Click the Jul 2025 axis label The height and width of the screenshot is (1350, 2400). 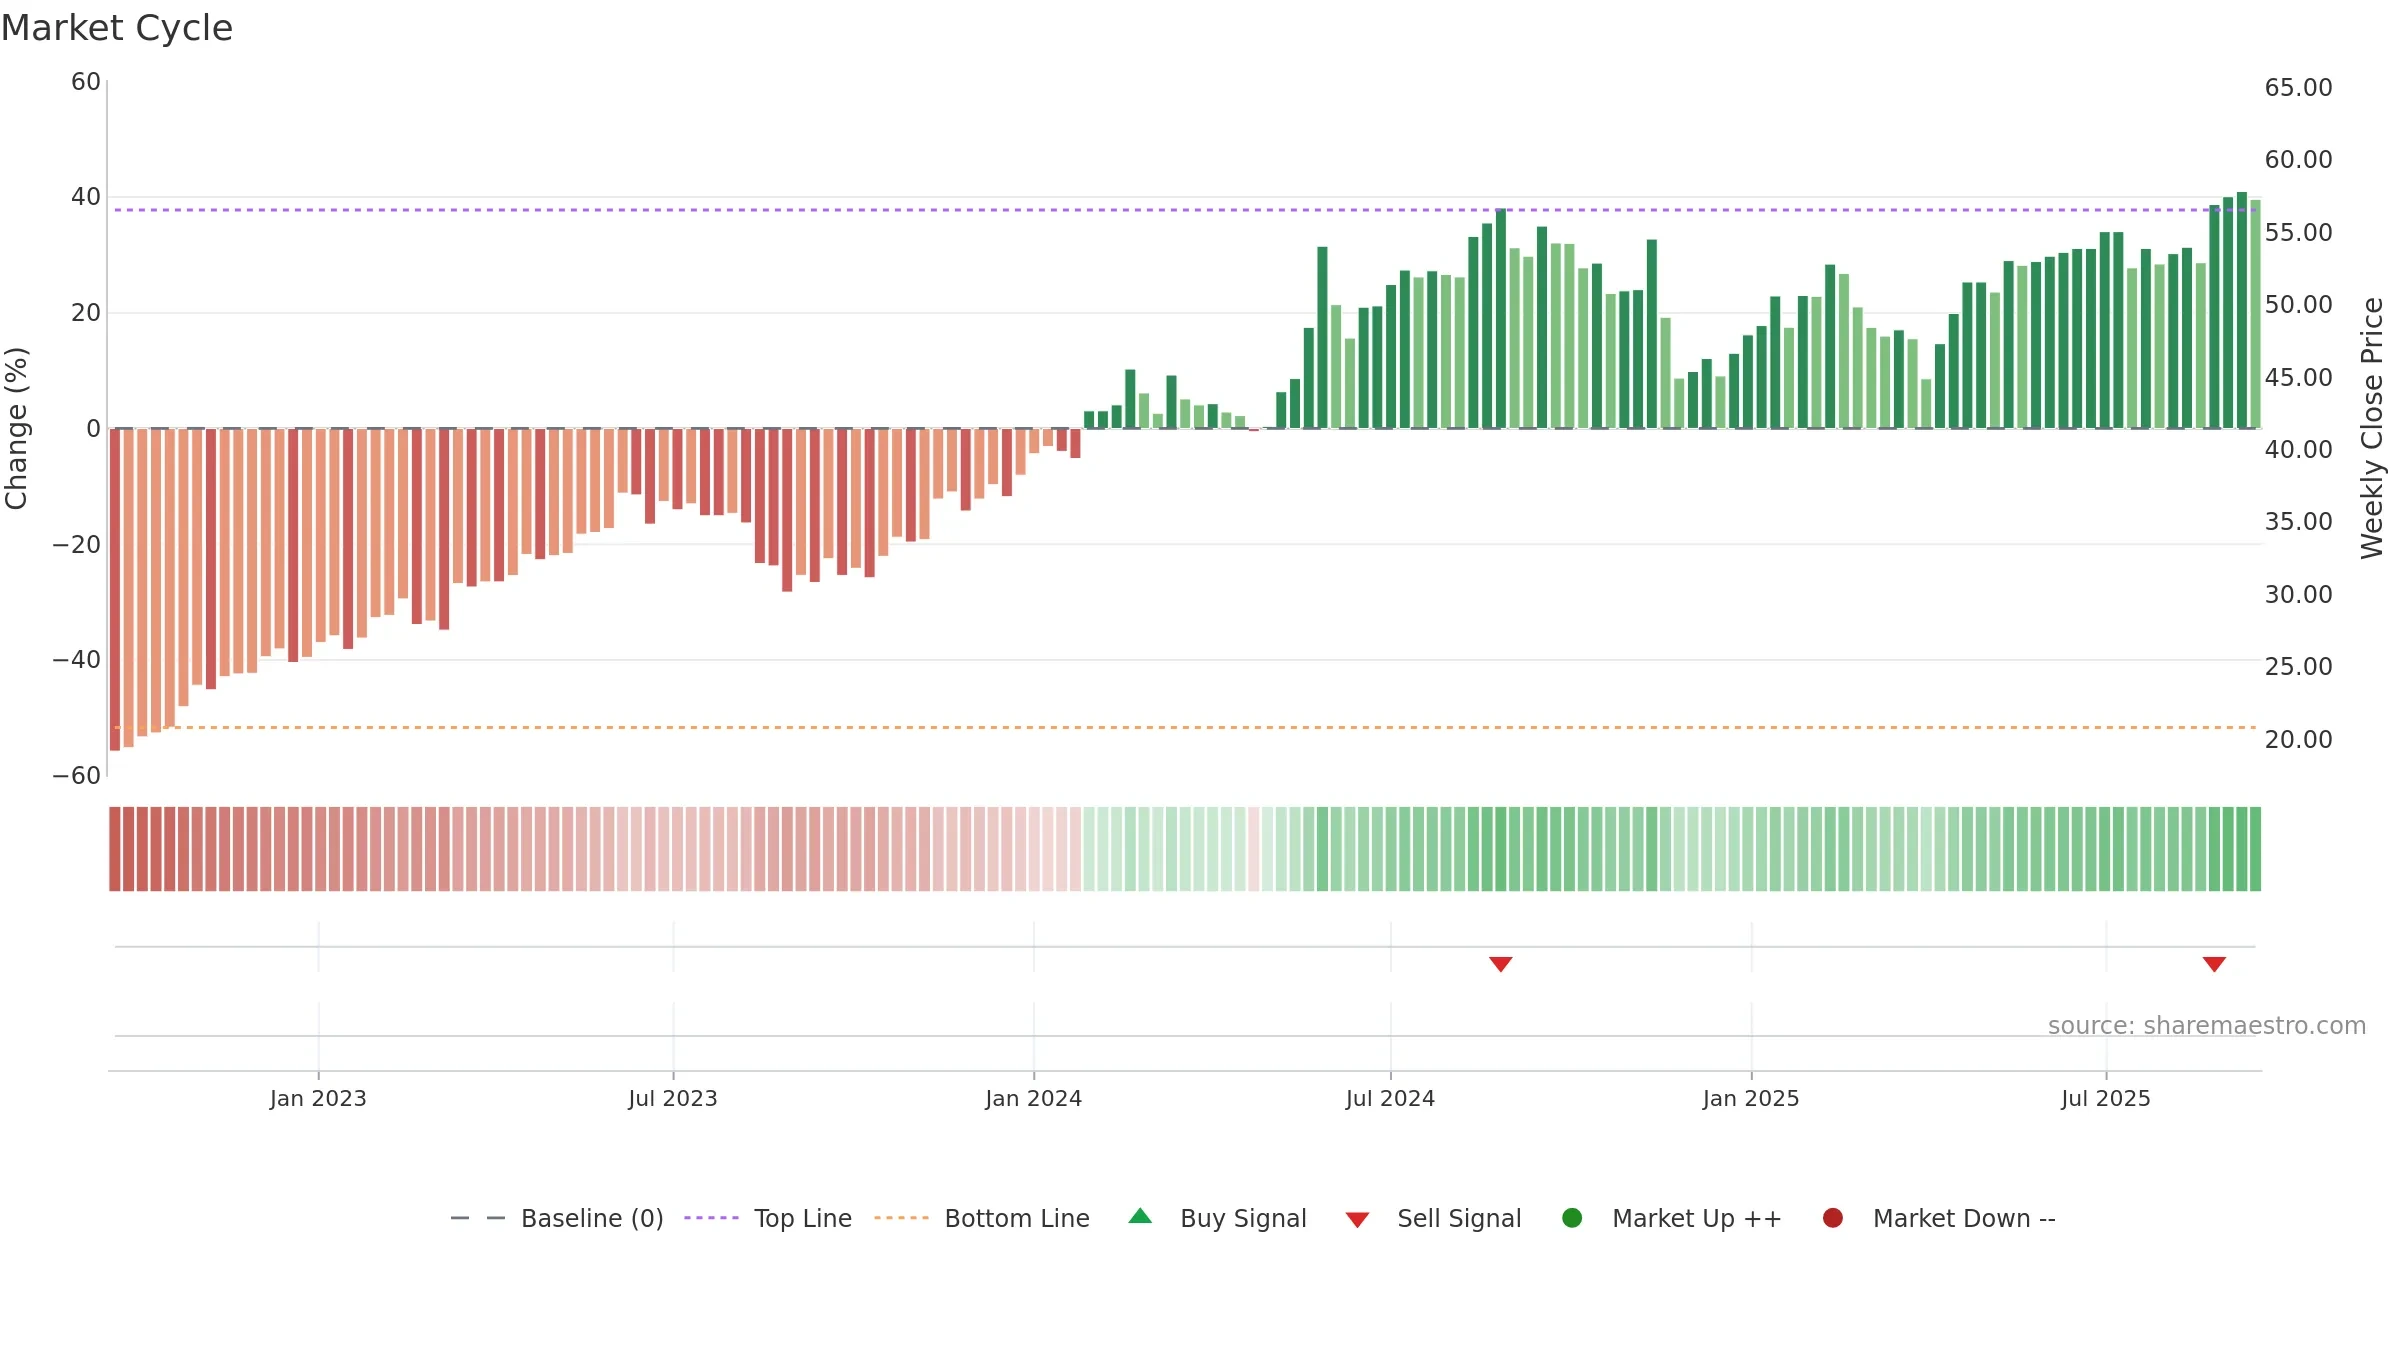(x=2105, y=1098)
